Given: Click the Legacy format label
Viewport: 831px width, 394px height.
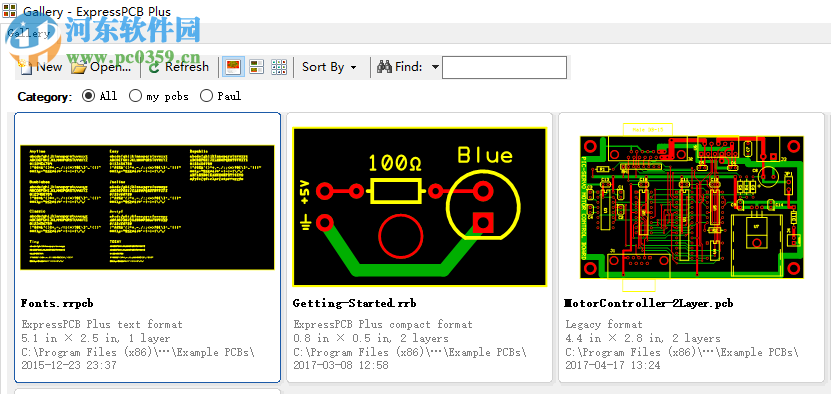Looking at the screenshot, I should [x=604, y=324].
